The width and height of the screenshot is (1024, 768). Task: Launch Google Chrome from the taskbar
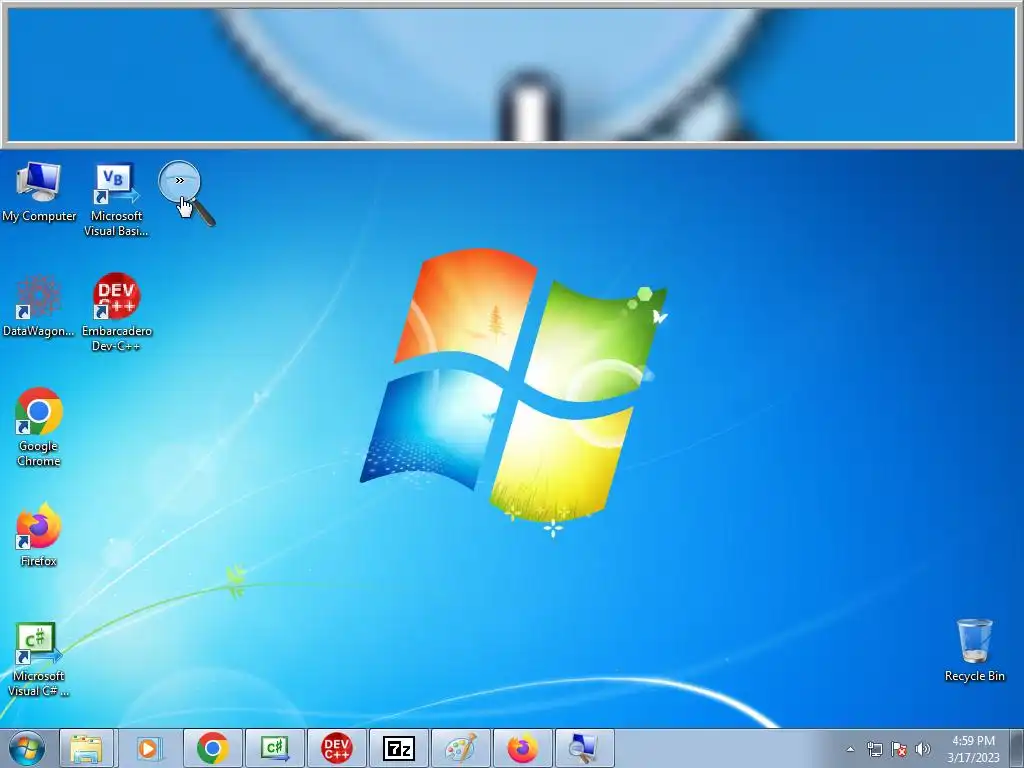(x=212, y=748)
